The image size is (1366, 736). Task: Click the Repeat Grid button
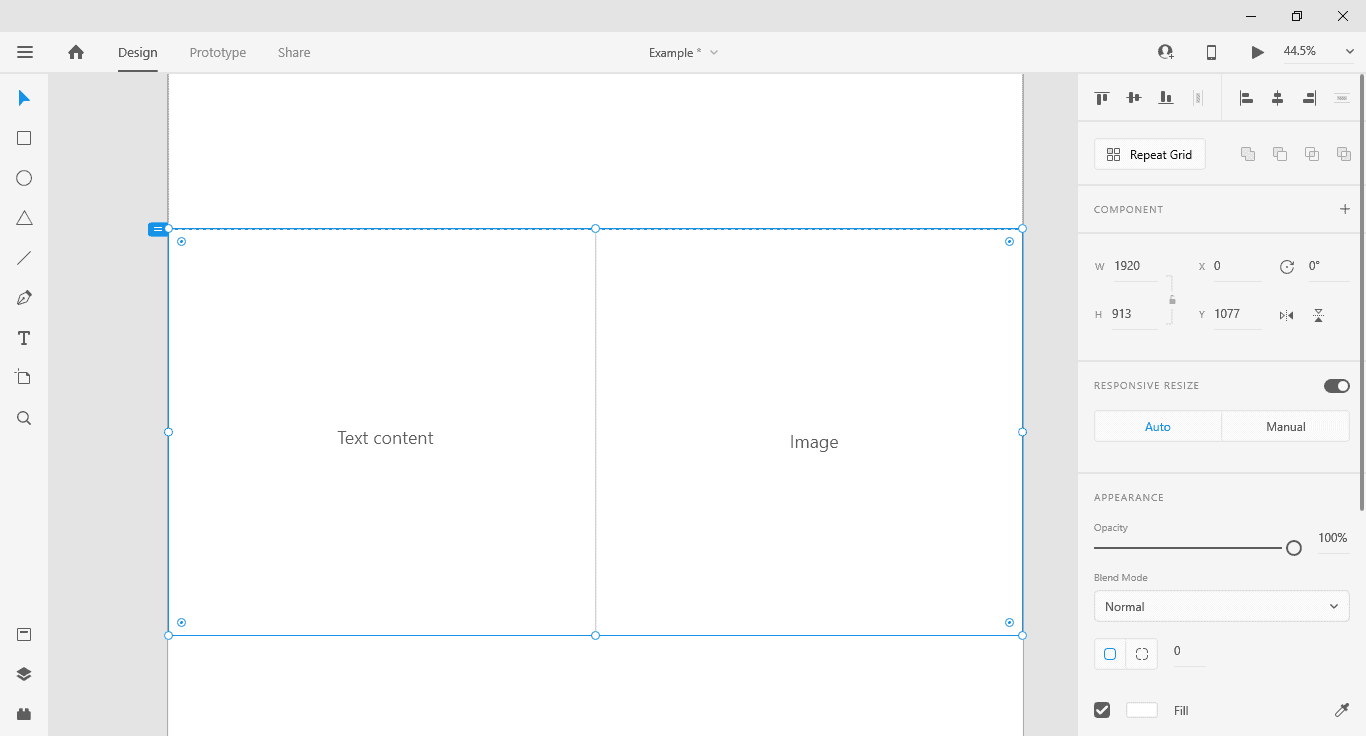[1150, 154]
